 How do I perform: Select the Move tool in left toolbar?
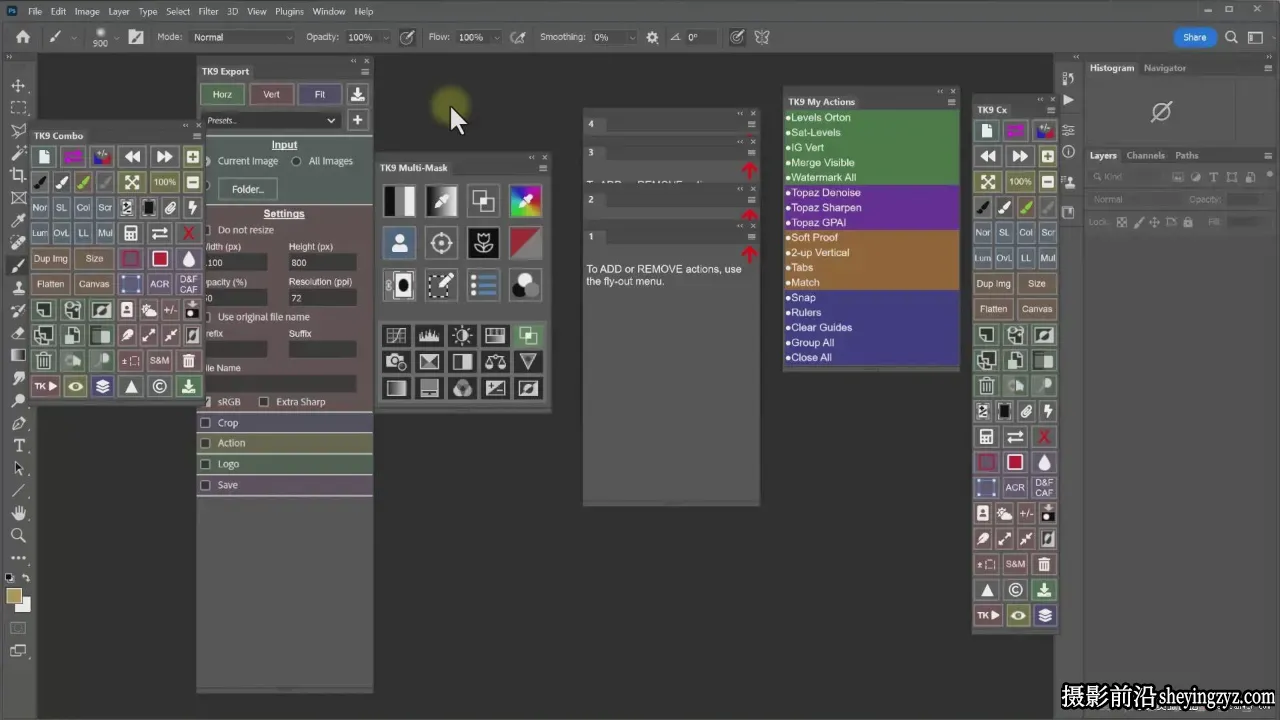coord(18,85)
